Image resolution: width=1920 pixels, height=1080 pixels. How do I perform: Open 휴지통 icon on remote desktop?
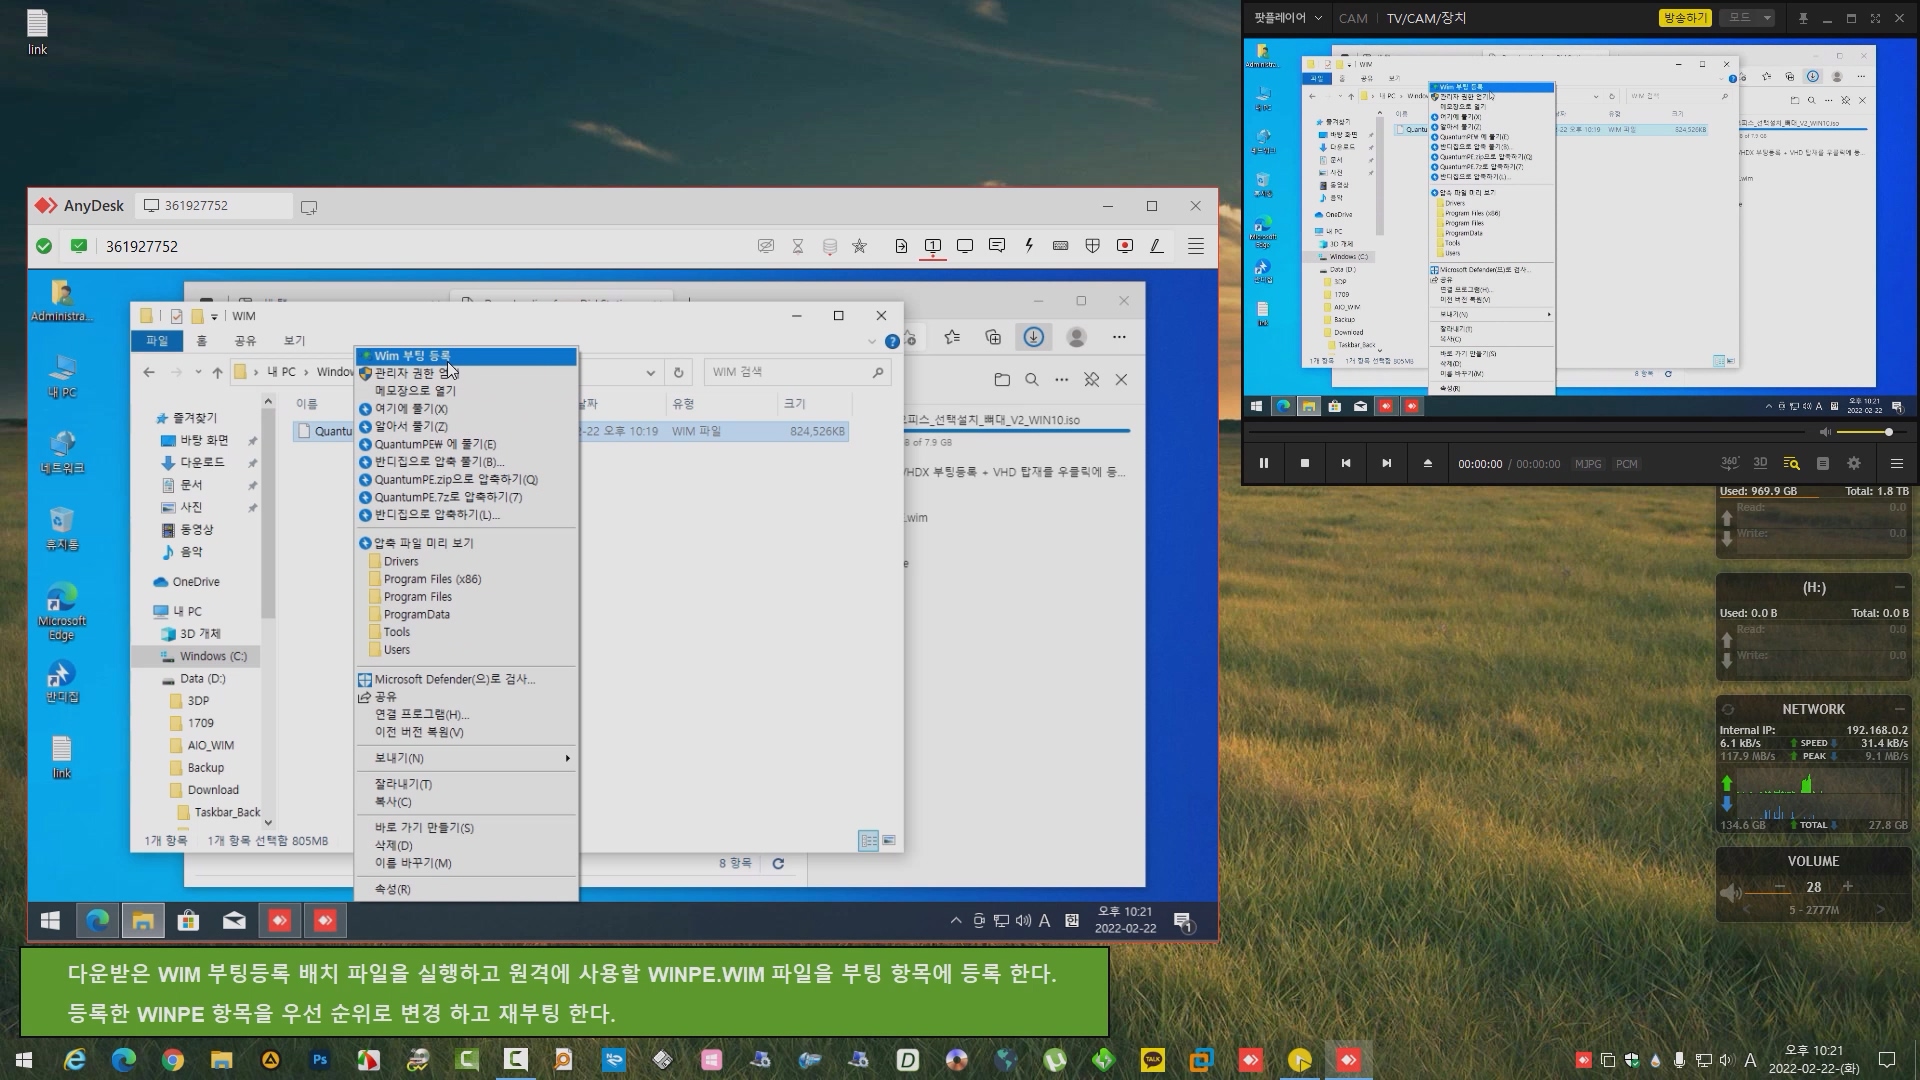click(62, 529)
